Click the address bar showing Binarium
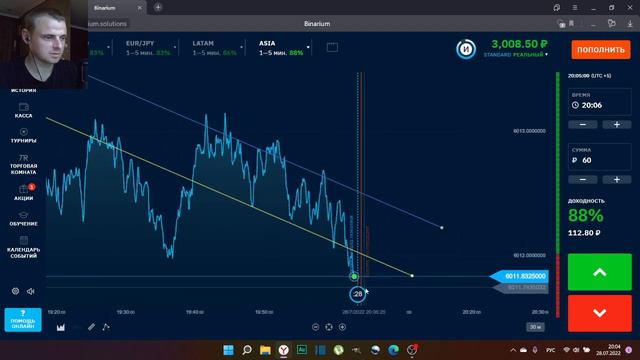This screenshot has height=360, width=640. click(317, 24)
